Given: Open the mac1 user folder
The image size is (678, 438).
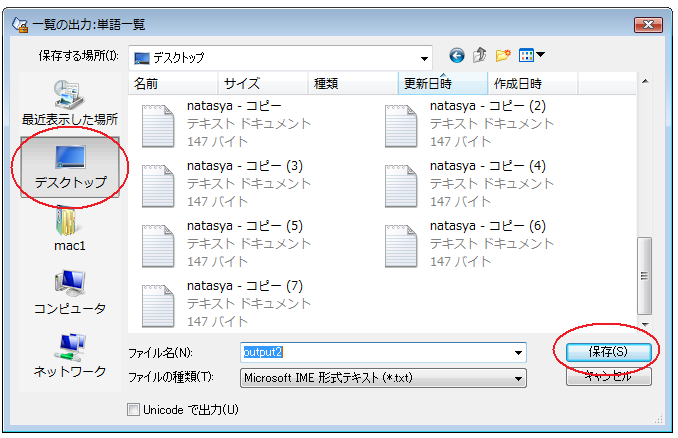Looking at the screenshot, I should [69, 228].
